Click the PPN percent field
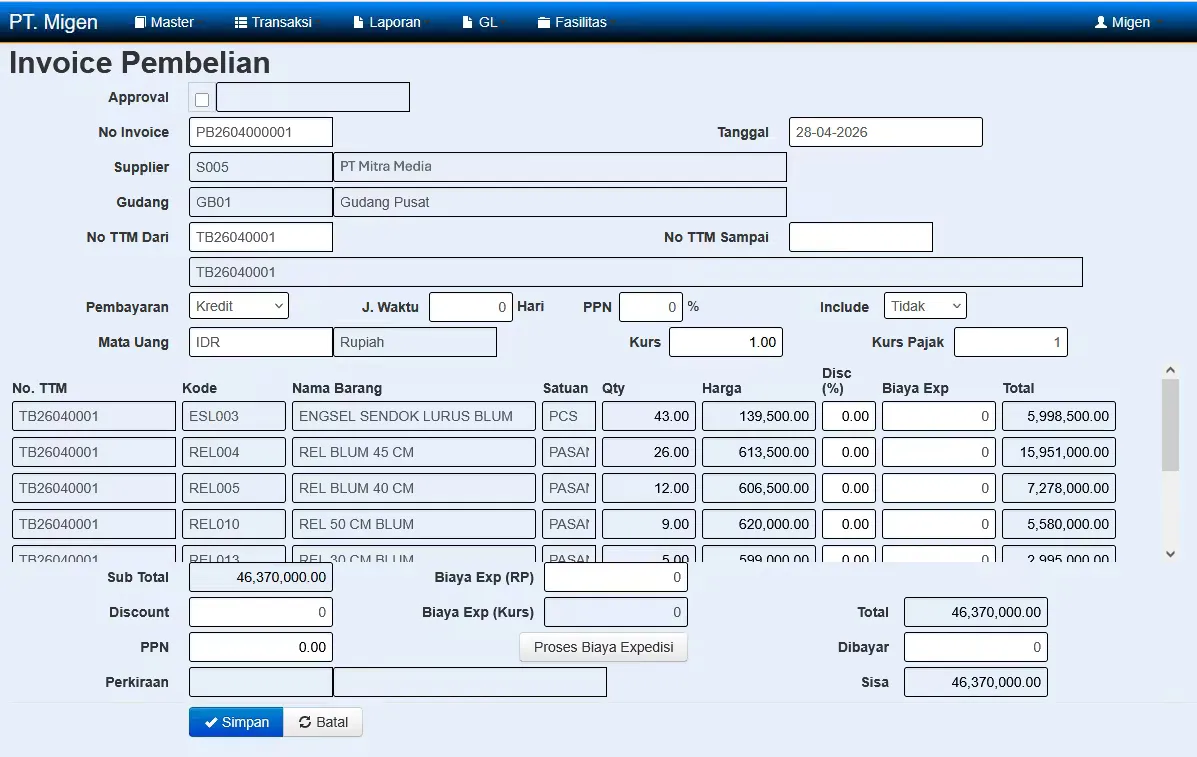Image resolution: width=1197 pixels, height=757 pixels. tap(651, 307)
